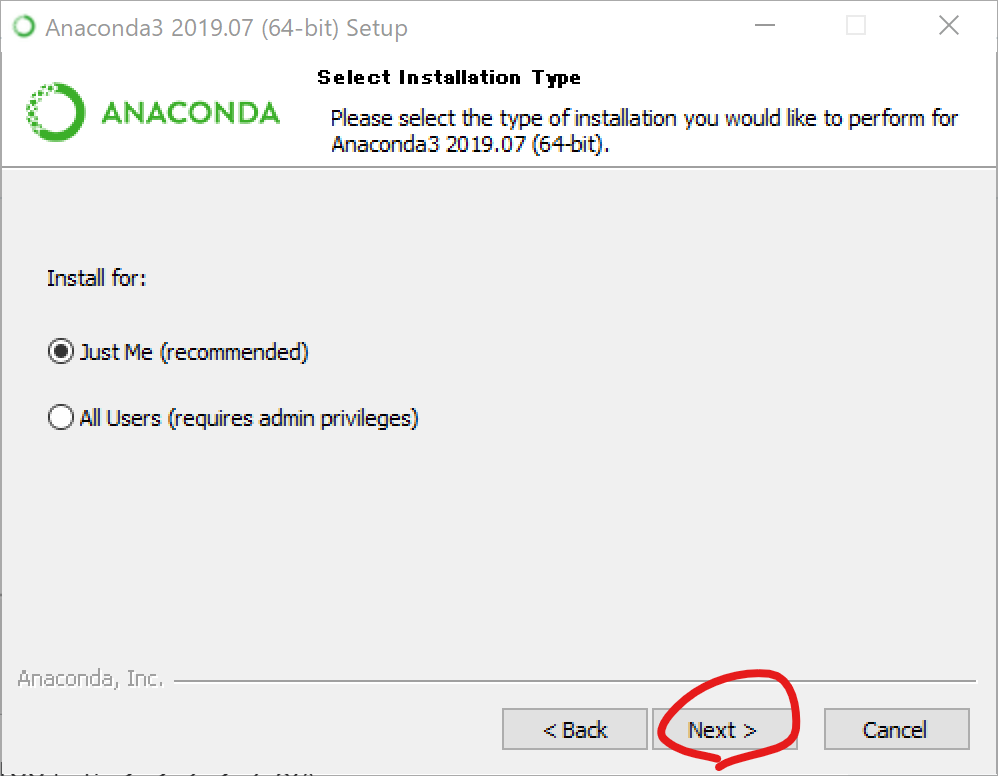Close the setup window with the X
Image resolution: width=998 pixels, height=776 pixels.
pos(948,25)
